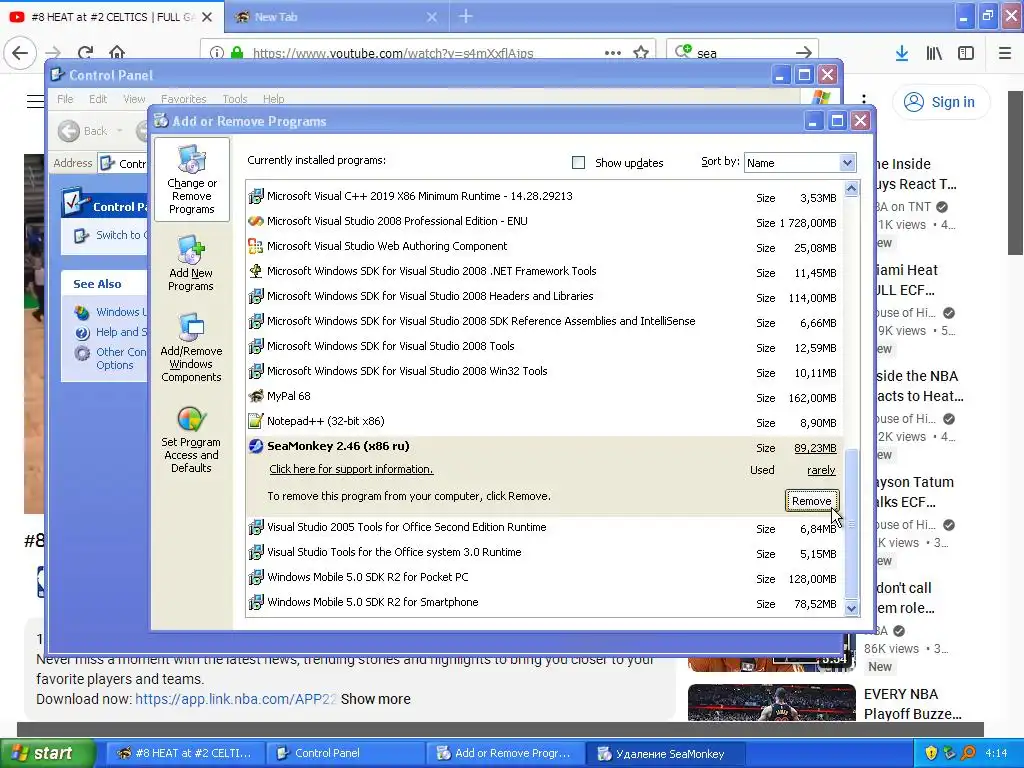
Task: Open File menu in Control Panel
Action: pyautogui.click(x=65, y=99)
